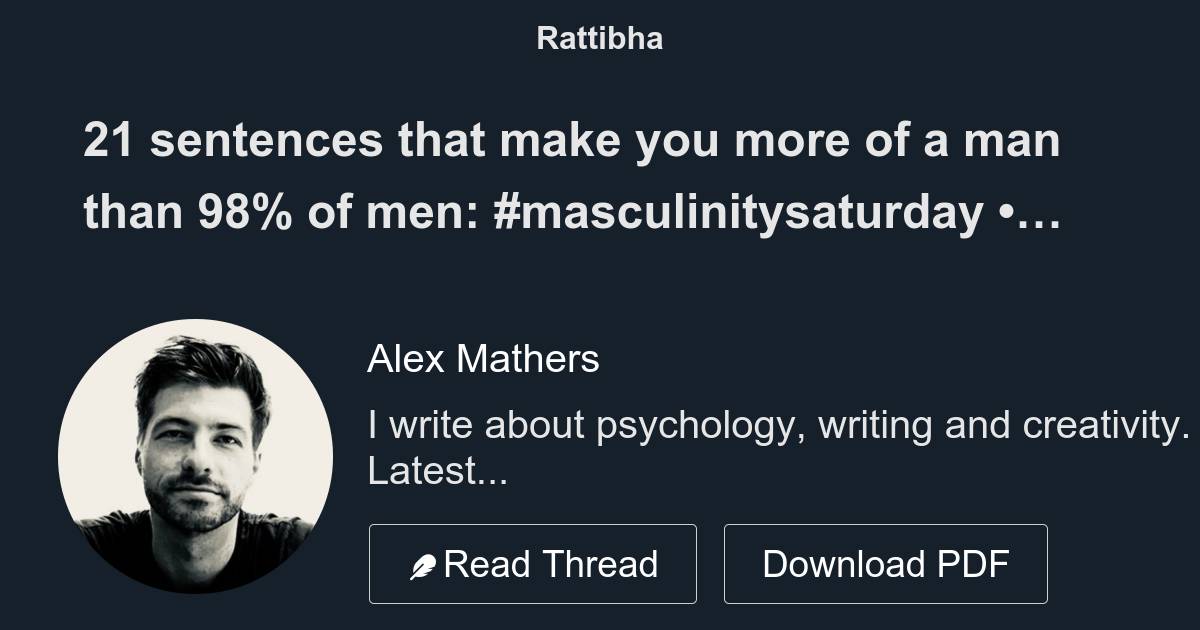The image size is (1200, 630).
Task: Open the author name link Alex Mathers
Action: [x=484, y=359]
